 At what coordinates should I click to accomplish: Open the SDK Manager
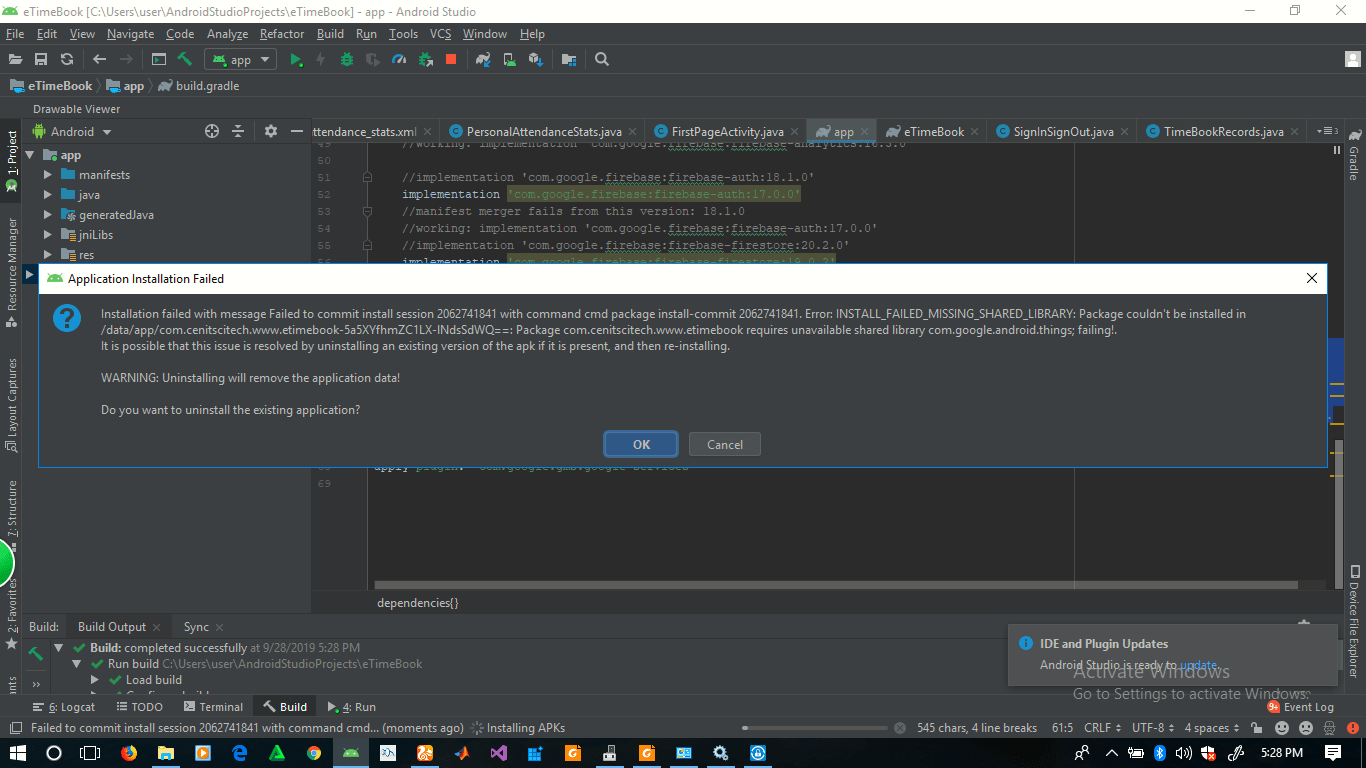click(x=535, y=59)
